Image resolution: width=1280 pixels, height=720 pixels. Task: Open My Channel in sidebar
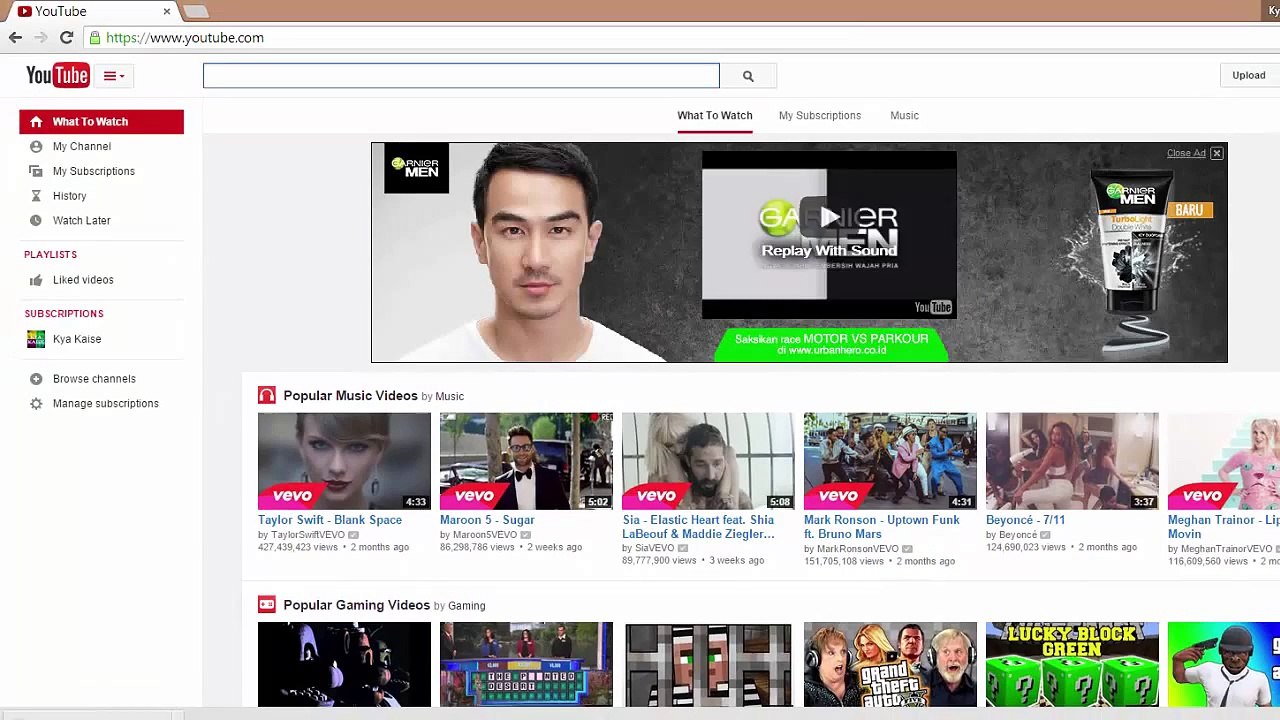click(82, 147)
